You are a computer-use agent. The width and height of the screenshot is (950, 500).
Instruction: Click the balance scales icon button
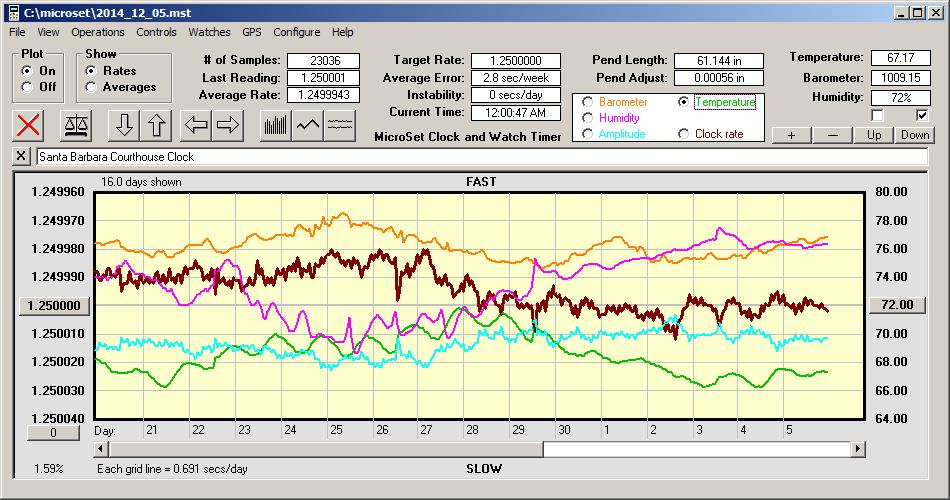pos(75,125)
